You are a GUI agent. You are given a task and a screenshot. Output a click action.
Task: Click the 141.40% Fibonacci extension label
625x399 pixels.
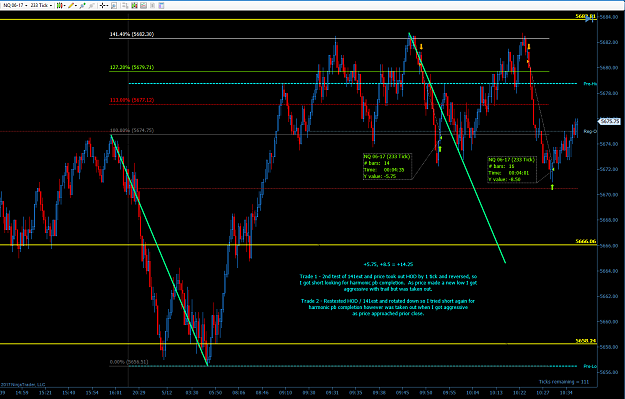[x=132, y=34]
